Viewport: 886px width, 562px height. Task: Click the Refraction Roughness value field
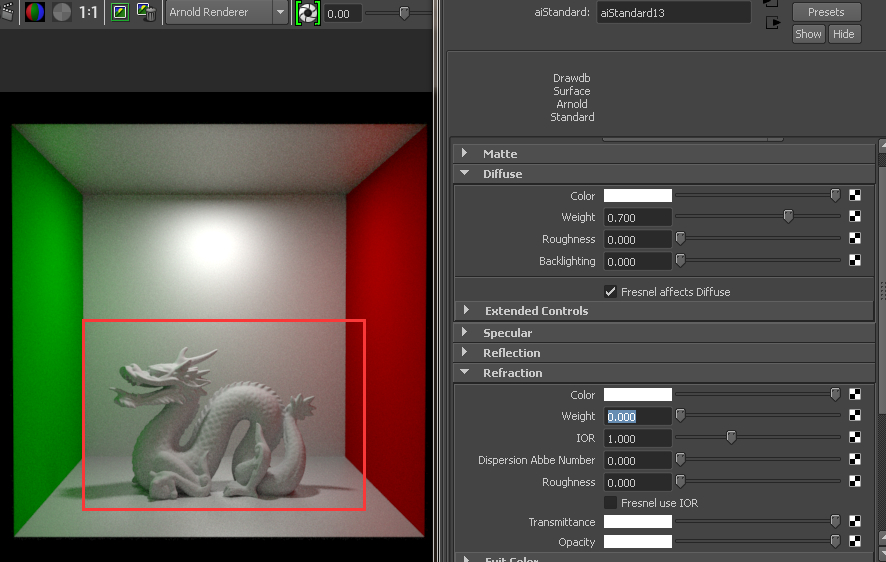[637, 482]
